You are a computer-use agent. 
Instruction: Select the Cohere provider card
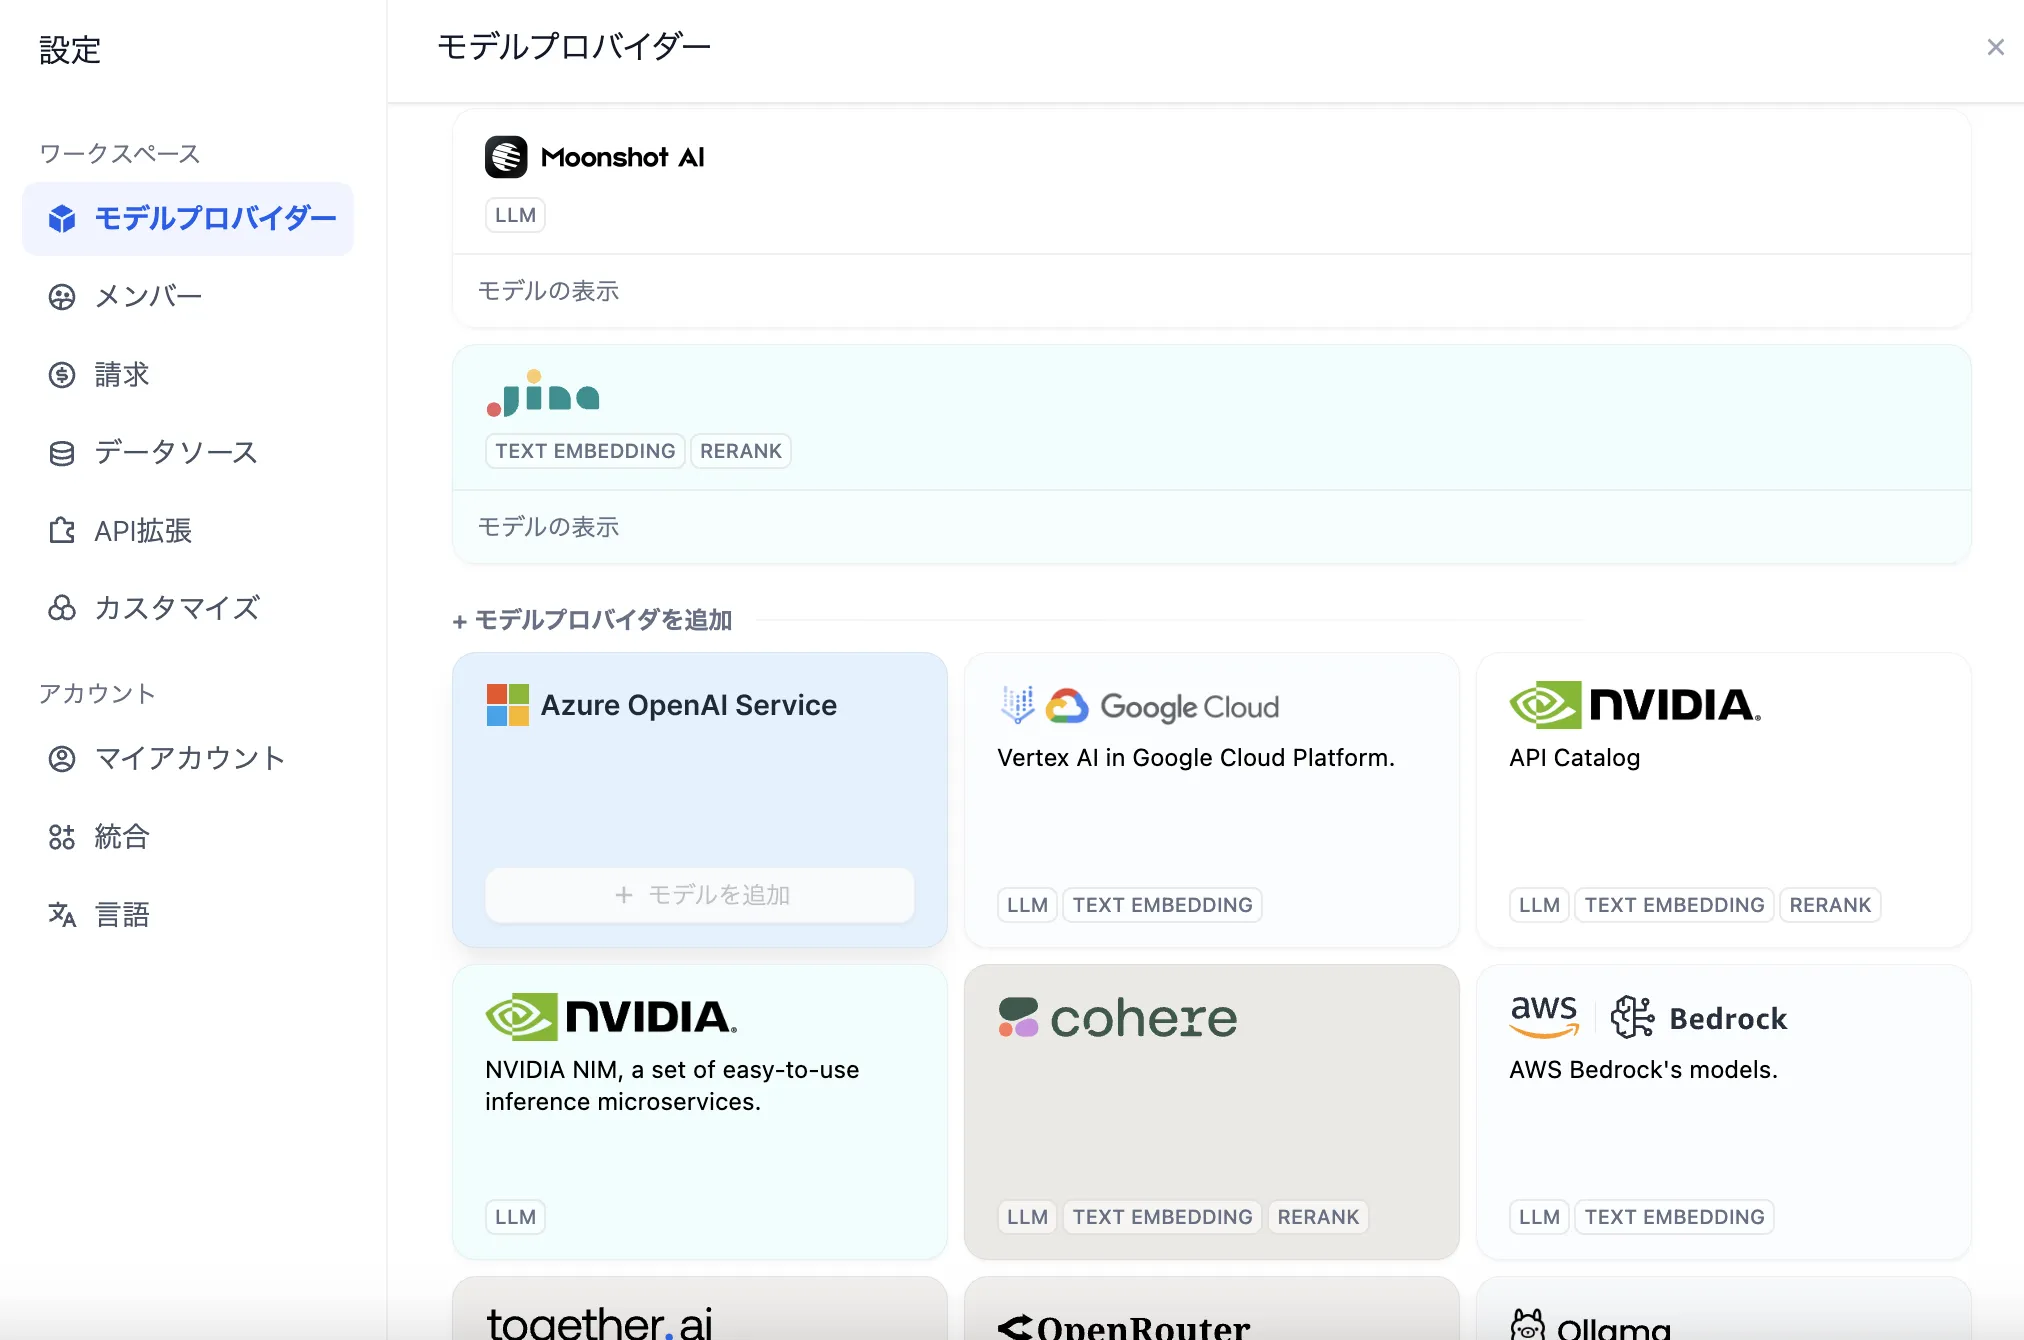click(x=1211, y=1110)
